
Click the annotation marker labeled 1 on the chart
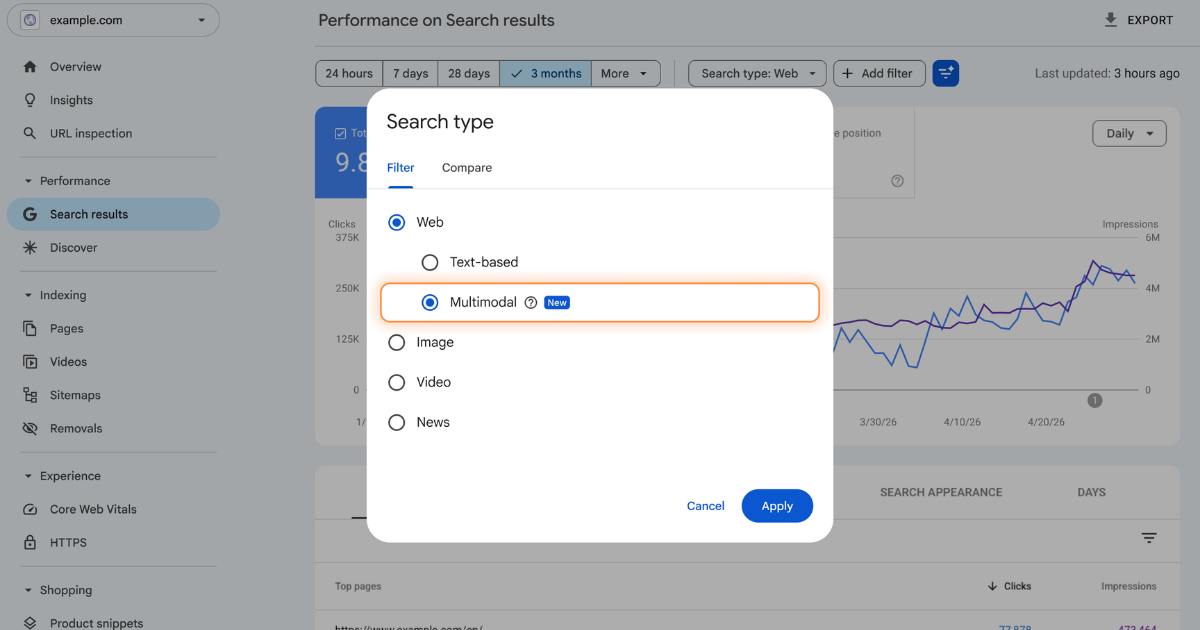click(x=1094, y=400)
